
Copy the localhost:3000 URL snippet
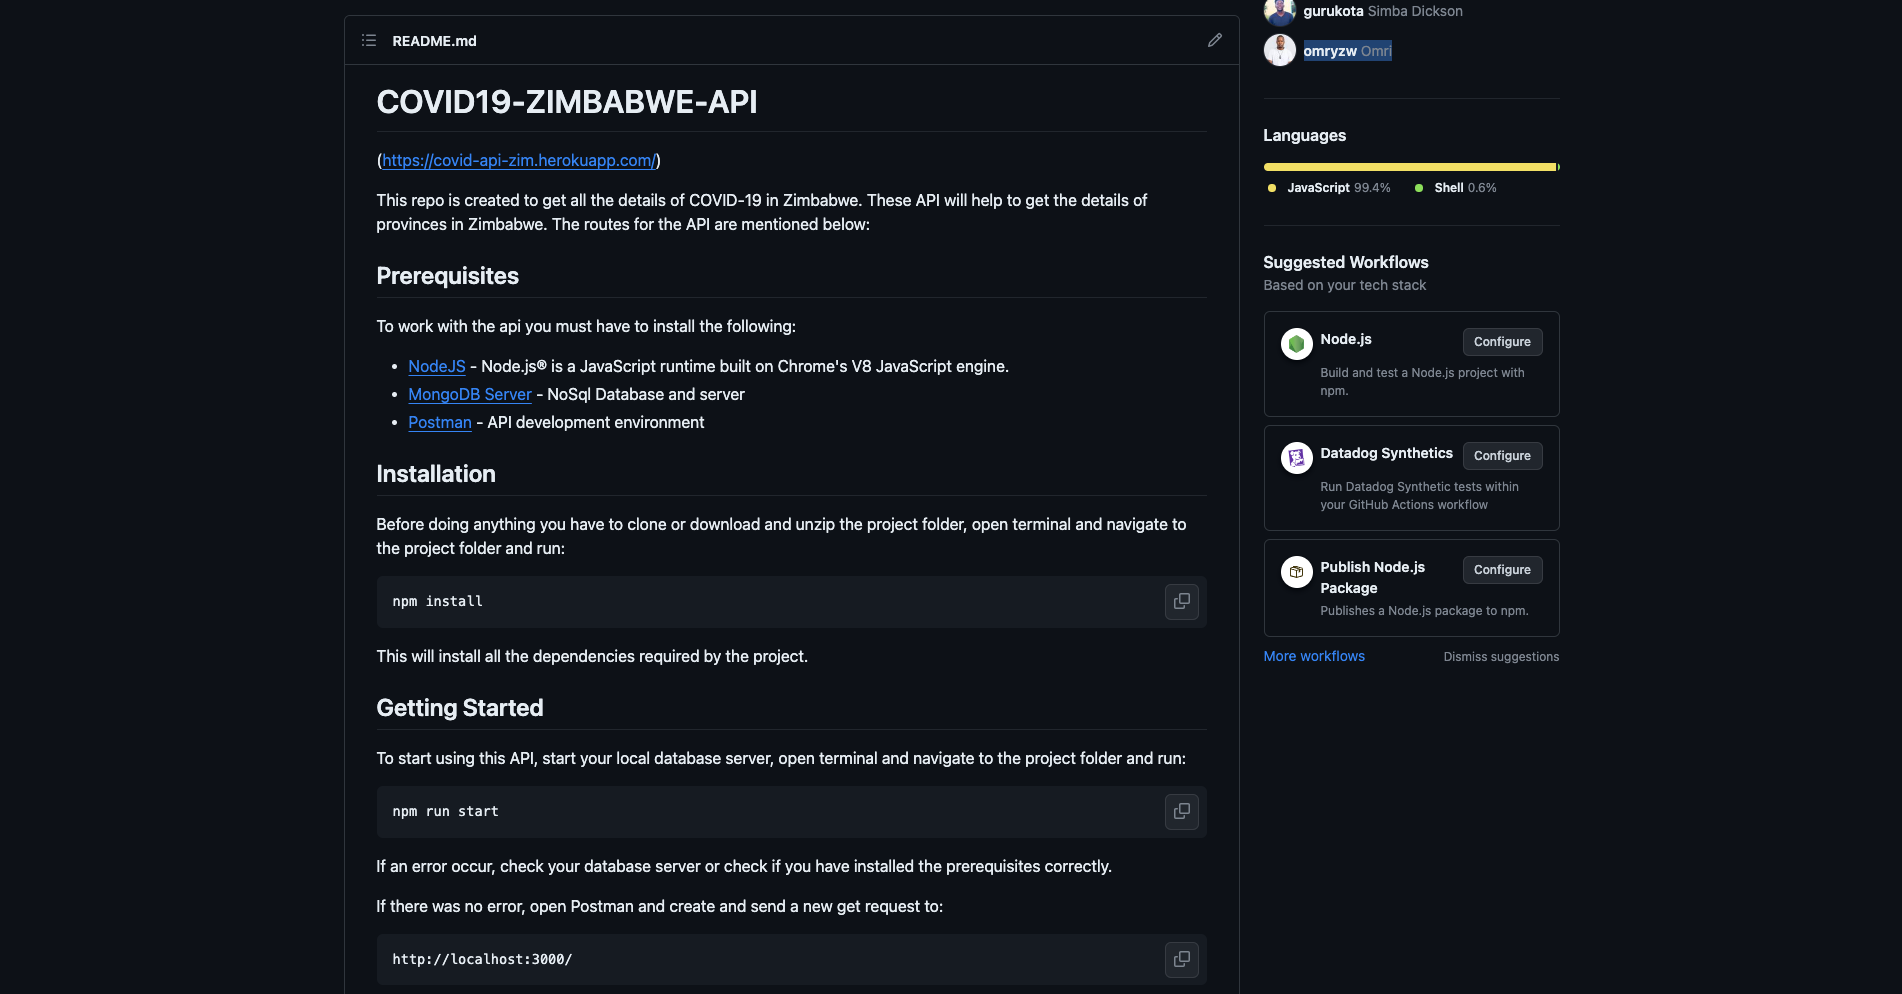[1182, 960]
